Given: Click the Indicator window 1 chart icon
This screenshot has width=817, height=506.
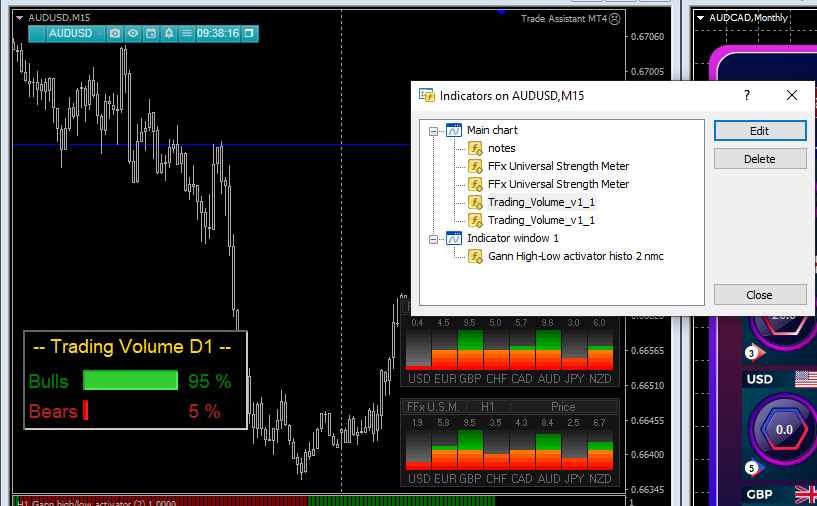Looking at the screenshot, I should point(454,238).
